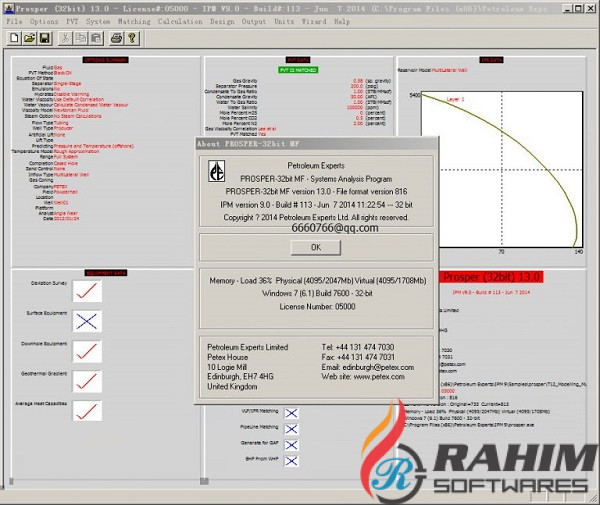Click the Surface Equipment cross box

(x=87, y=321)
